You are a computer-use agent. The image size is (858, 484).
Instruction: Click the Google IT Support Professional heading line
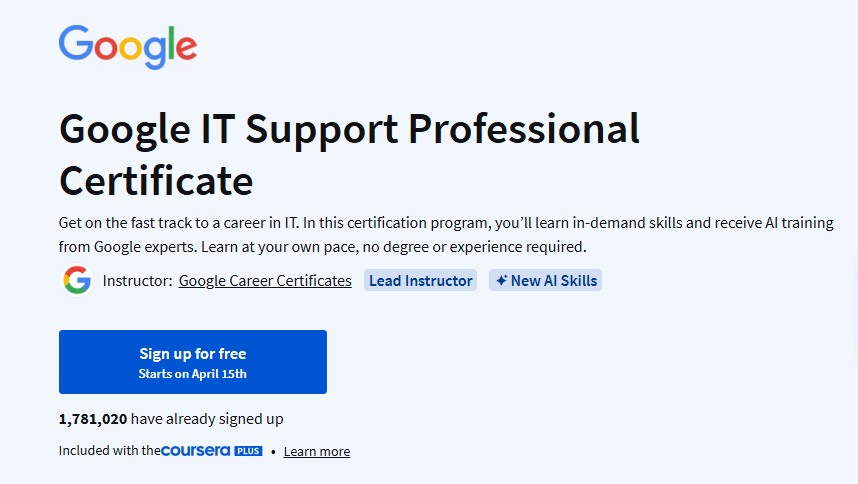pos(349,130)
